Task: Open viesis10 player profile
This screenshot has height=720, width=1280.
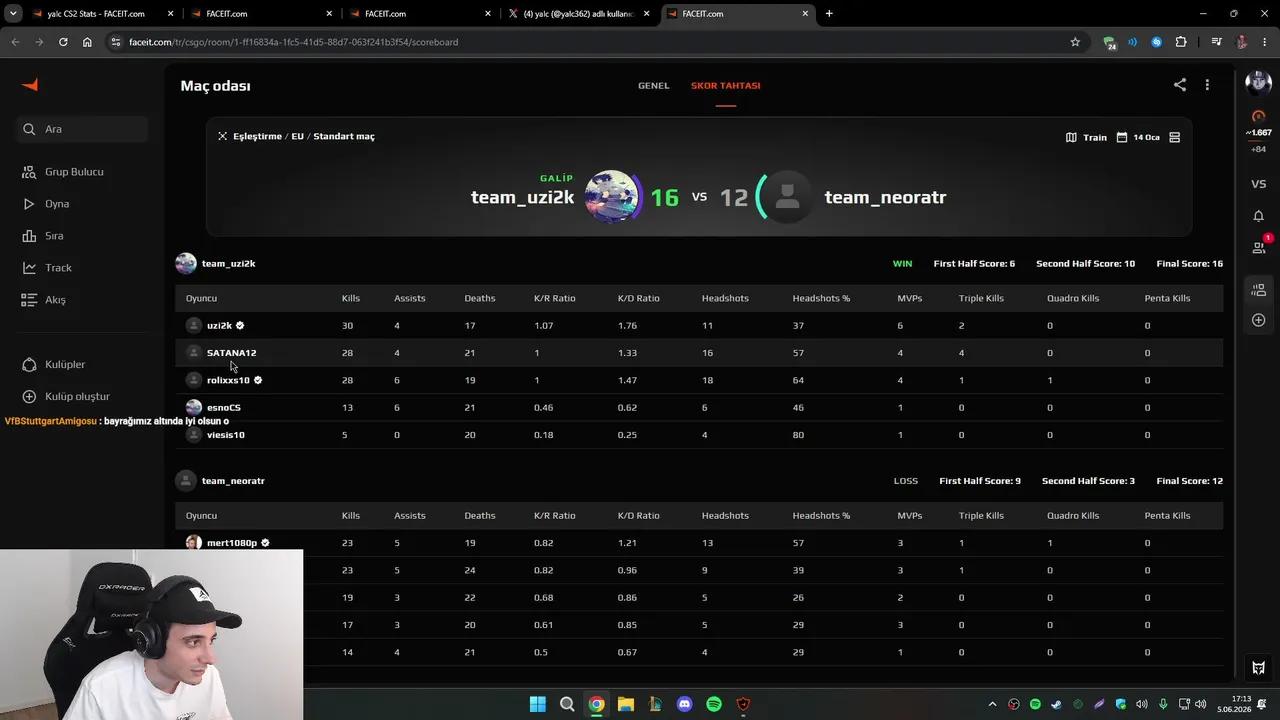Action: [x=226, y=435]
